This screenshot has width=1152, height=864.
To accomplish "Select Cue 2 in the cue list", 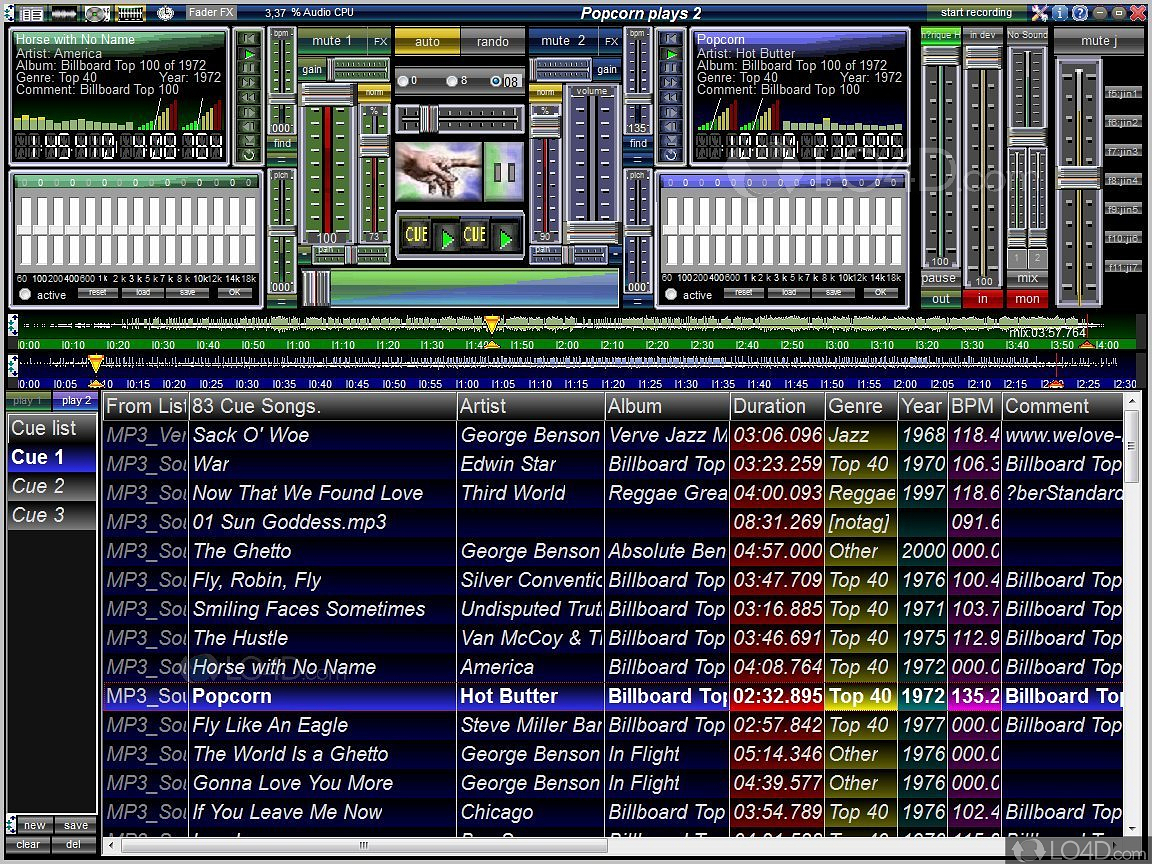I will 38,486.
